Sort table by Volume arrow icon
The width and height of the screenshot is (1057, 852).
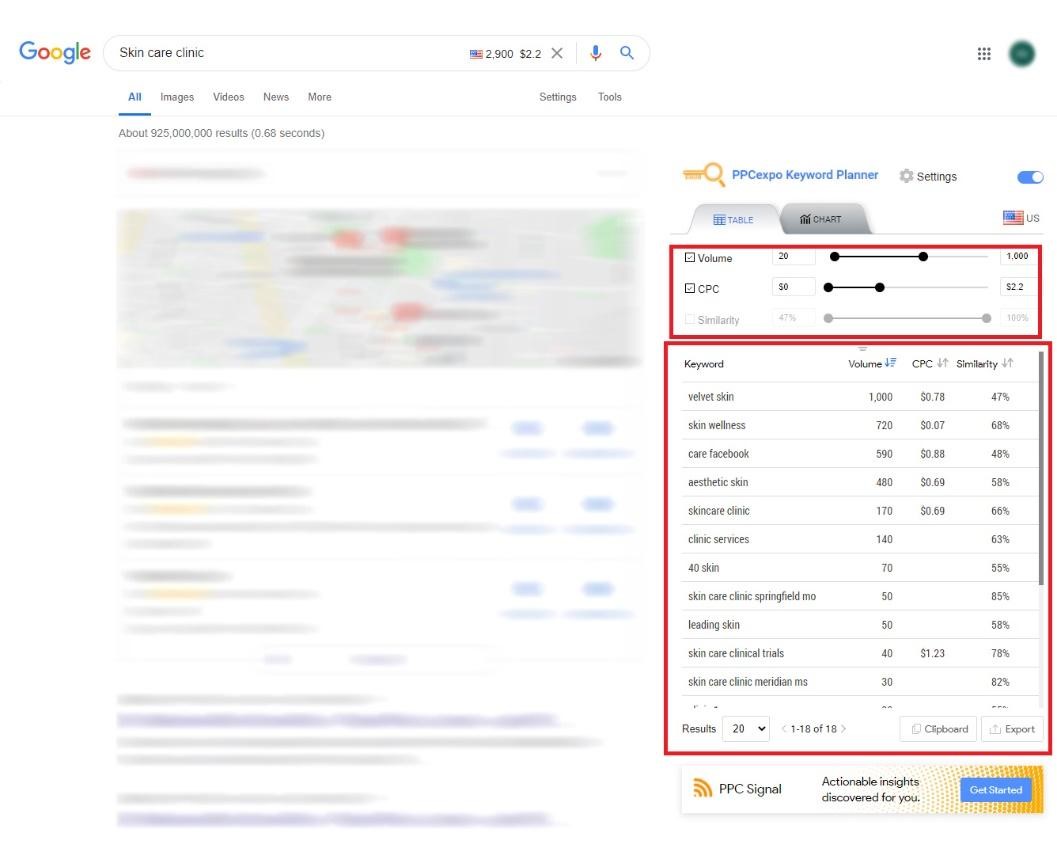pyautogui.click(x=890, y=363)
